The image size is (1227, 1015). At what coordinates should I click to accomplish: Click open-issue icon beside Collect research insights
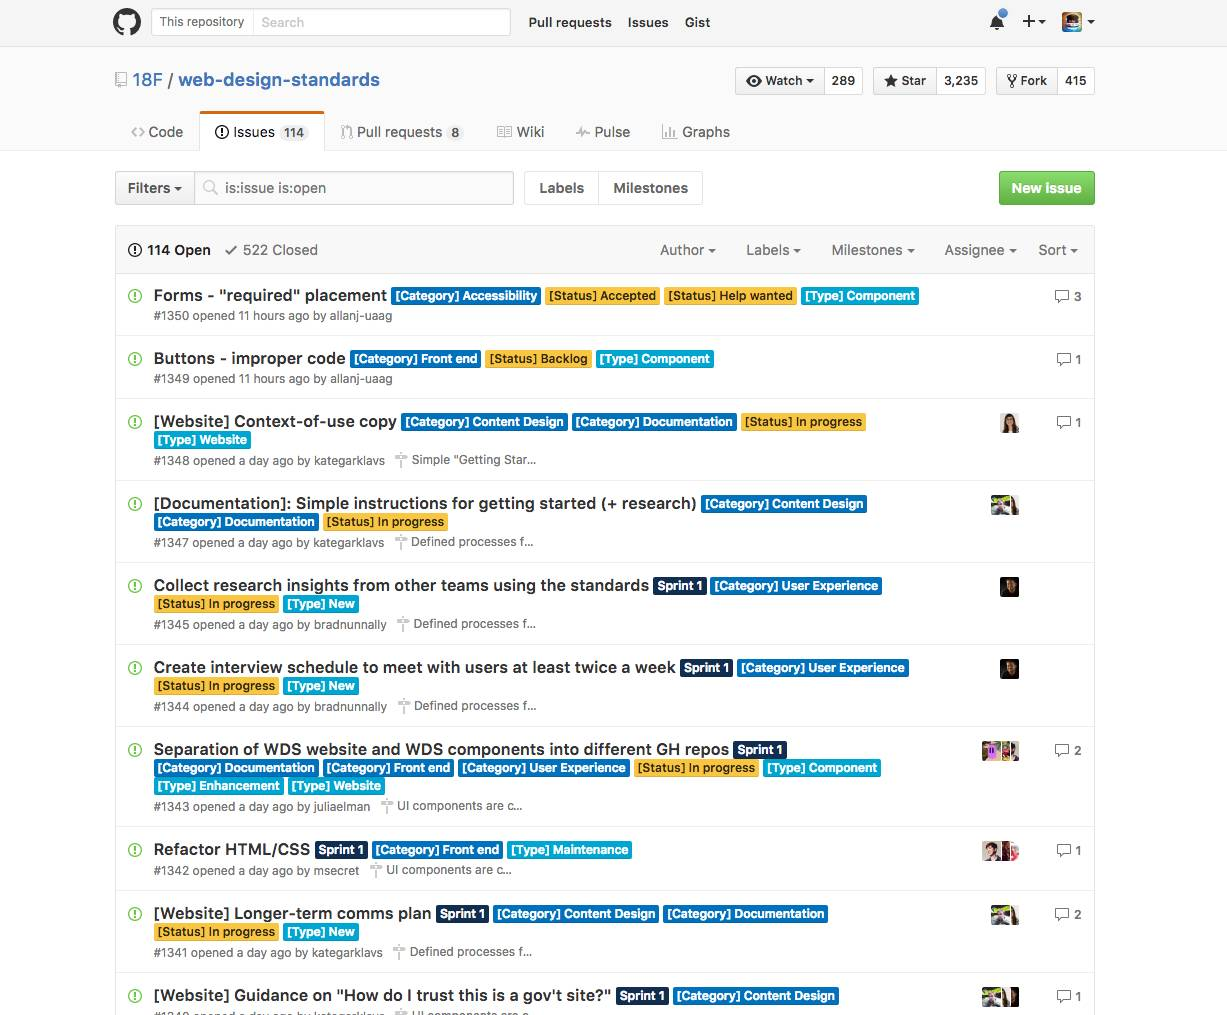135,586
